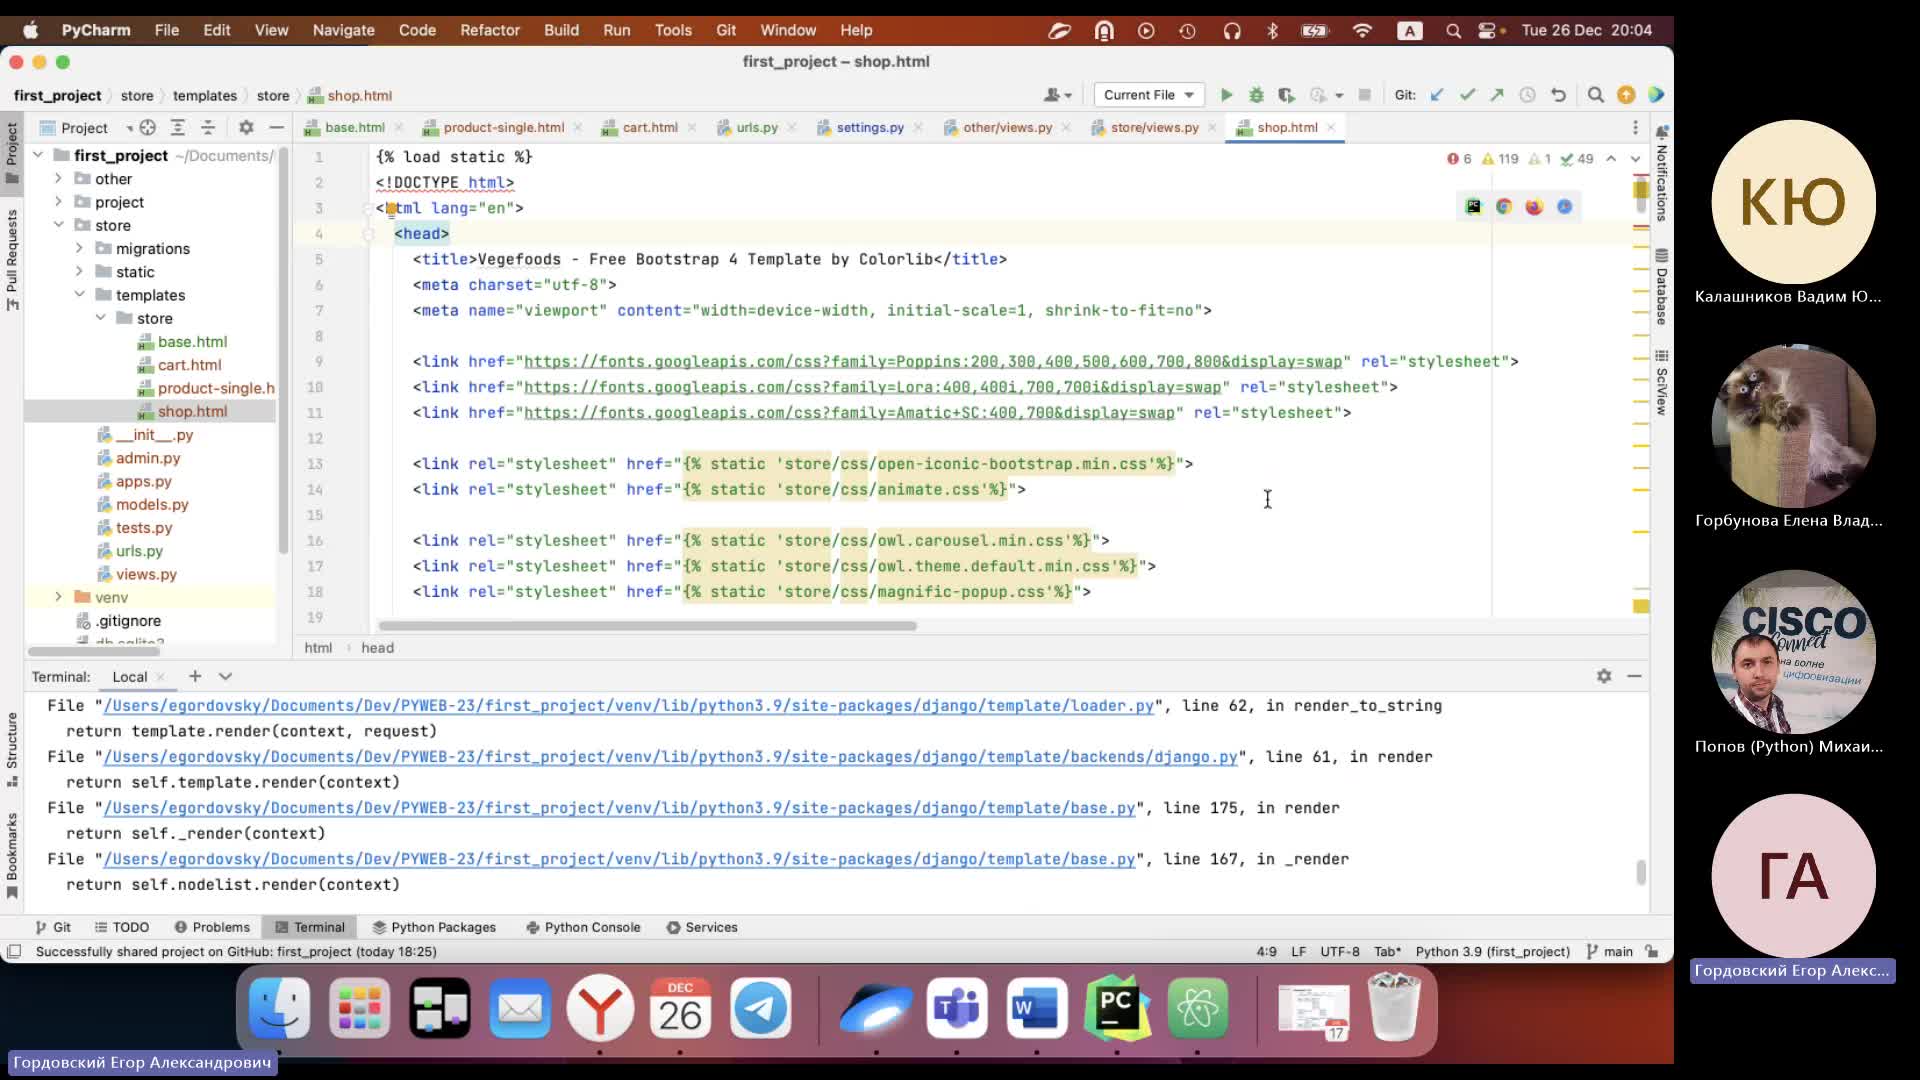Screen dimensions: 1920x1080
Task: Go to next highlighted error arrow
Action: 1635,159
